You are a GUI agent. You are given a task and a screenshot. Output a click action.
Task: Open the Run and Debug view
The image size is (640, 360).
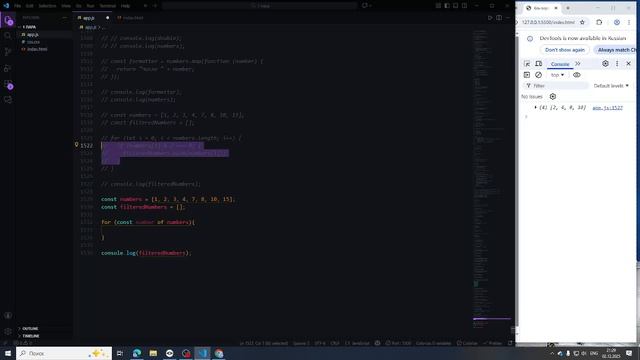8,68
